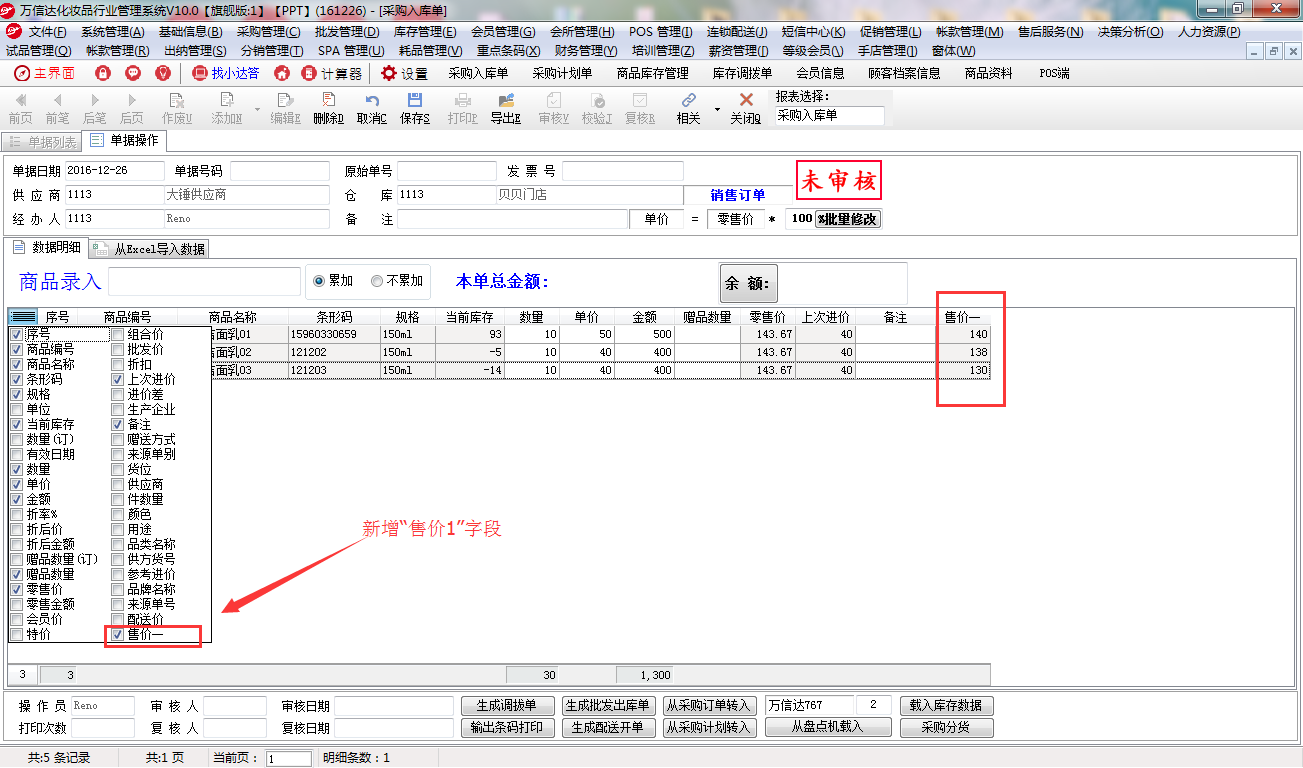This screenshot has width=1303, height=768.
Task: Switch to the 单据列表 tab
Action: pos(42,141)
